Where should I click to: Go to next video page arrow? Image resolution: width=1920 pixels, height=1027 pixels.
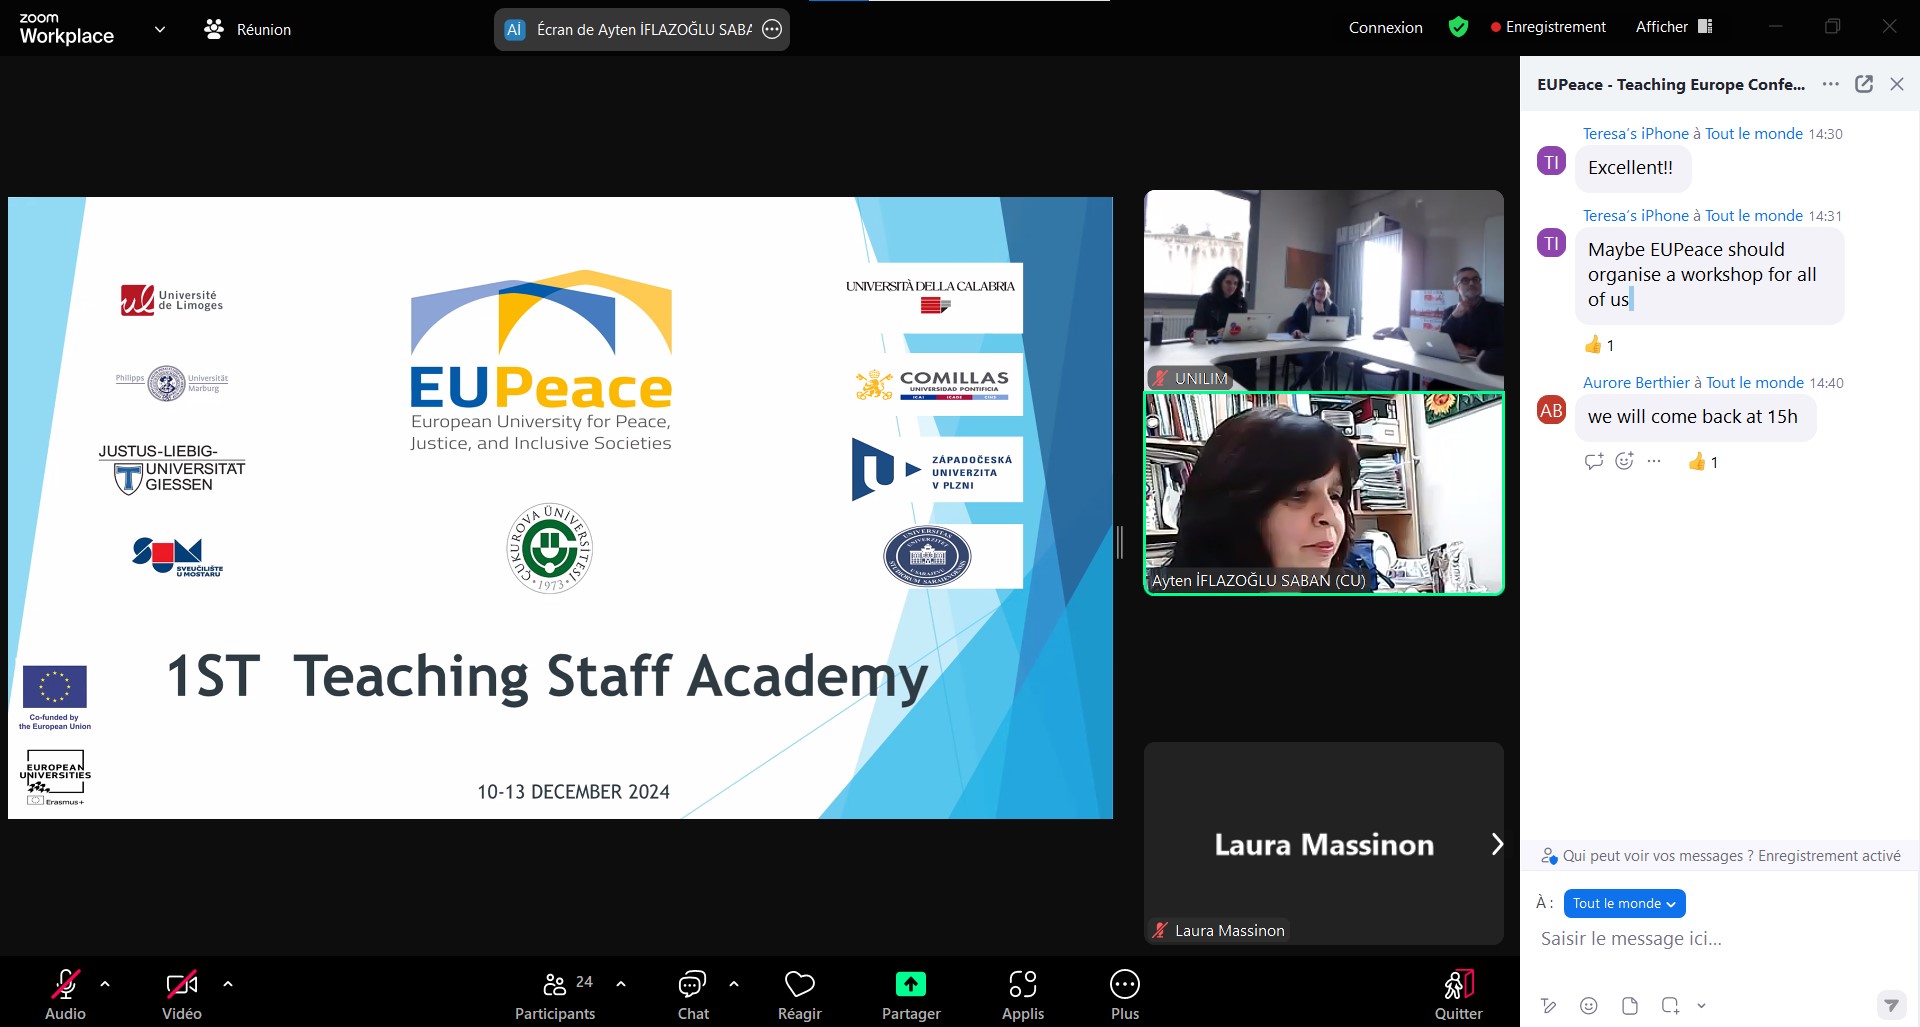[x=1496, y=844]
